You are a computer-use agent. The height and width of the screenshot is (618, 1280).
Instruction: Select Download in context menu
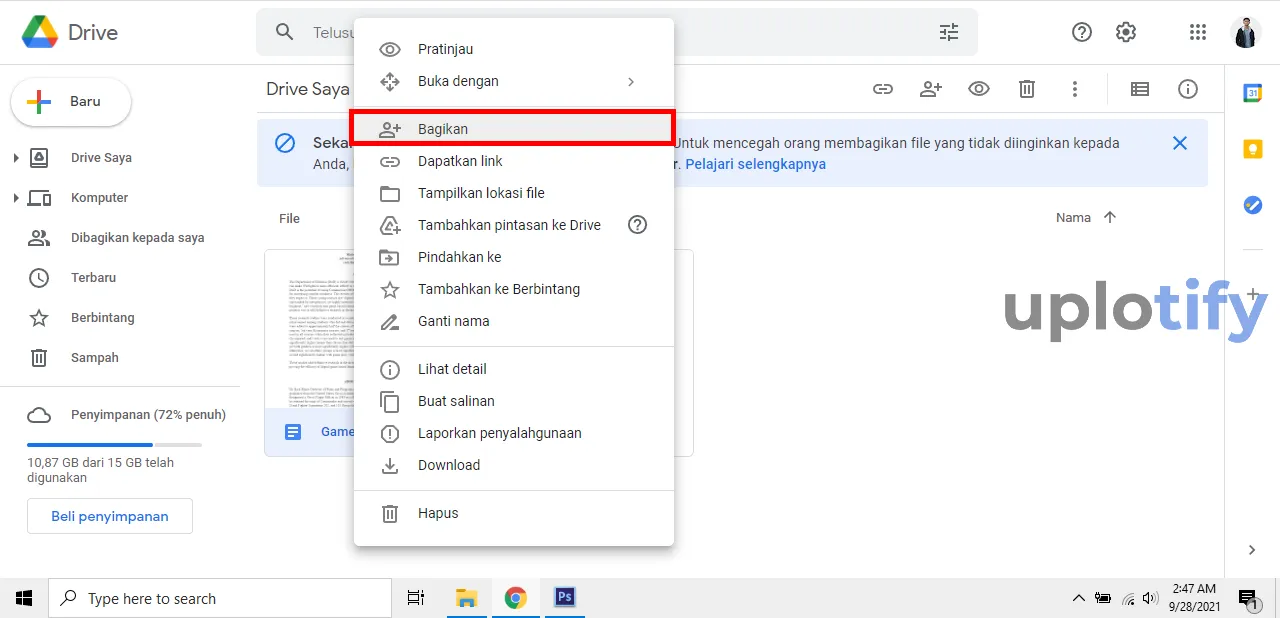(x=514, y=465)
